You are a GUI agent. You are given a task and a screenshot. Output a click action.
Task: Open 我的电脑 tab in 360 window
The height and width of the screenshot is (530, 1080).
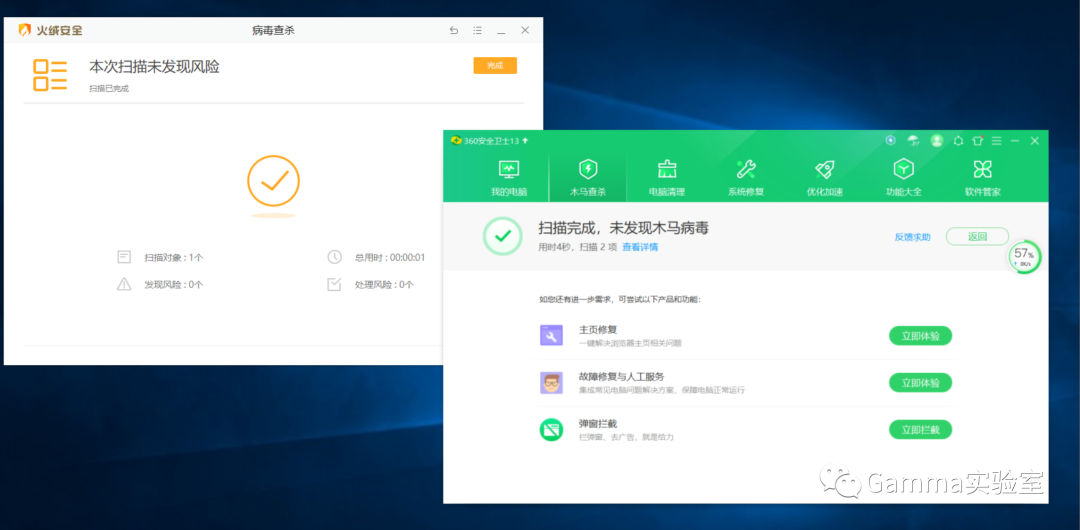509,178
